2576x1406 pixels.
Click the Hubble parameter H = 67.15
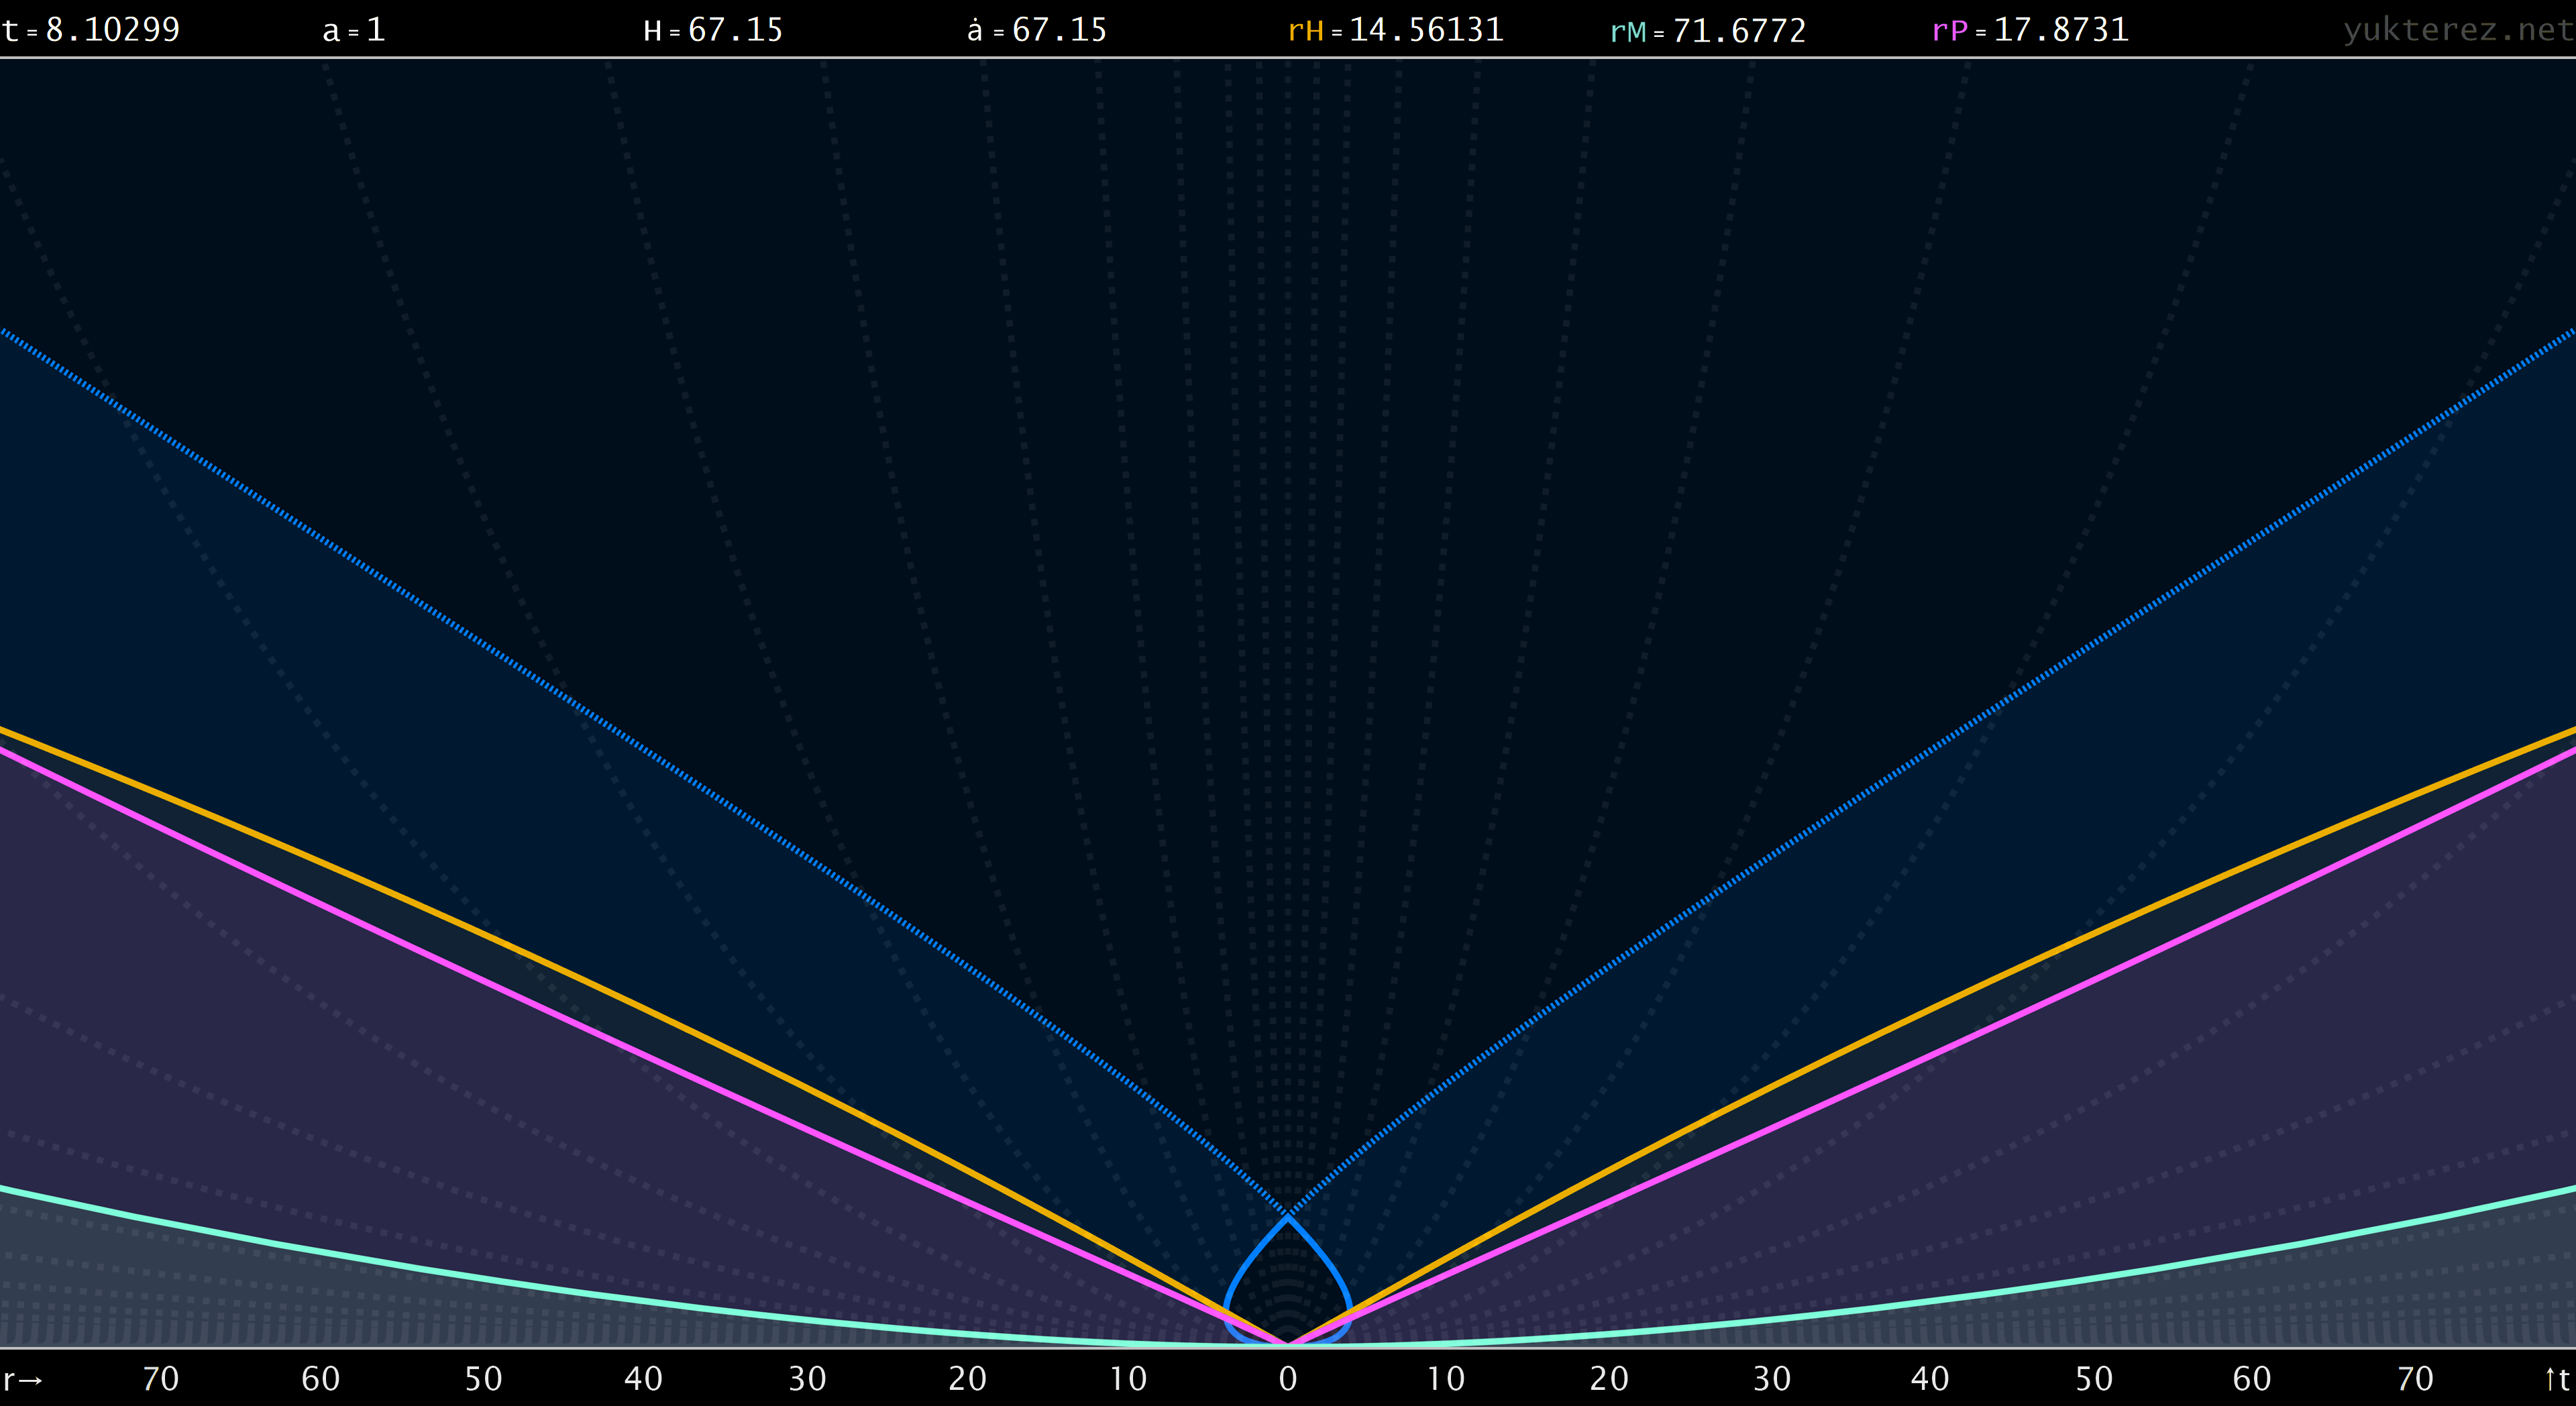(x=713, y=30)
